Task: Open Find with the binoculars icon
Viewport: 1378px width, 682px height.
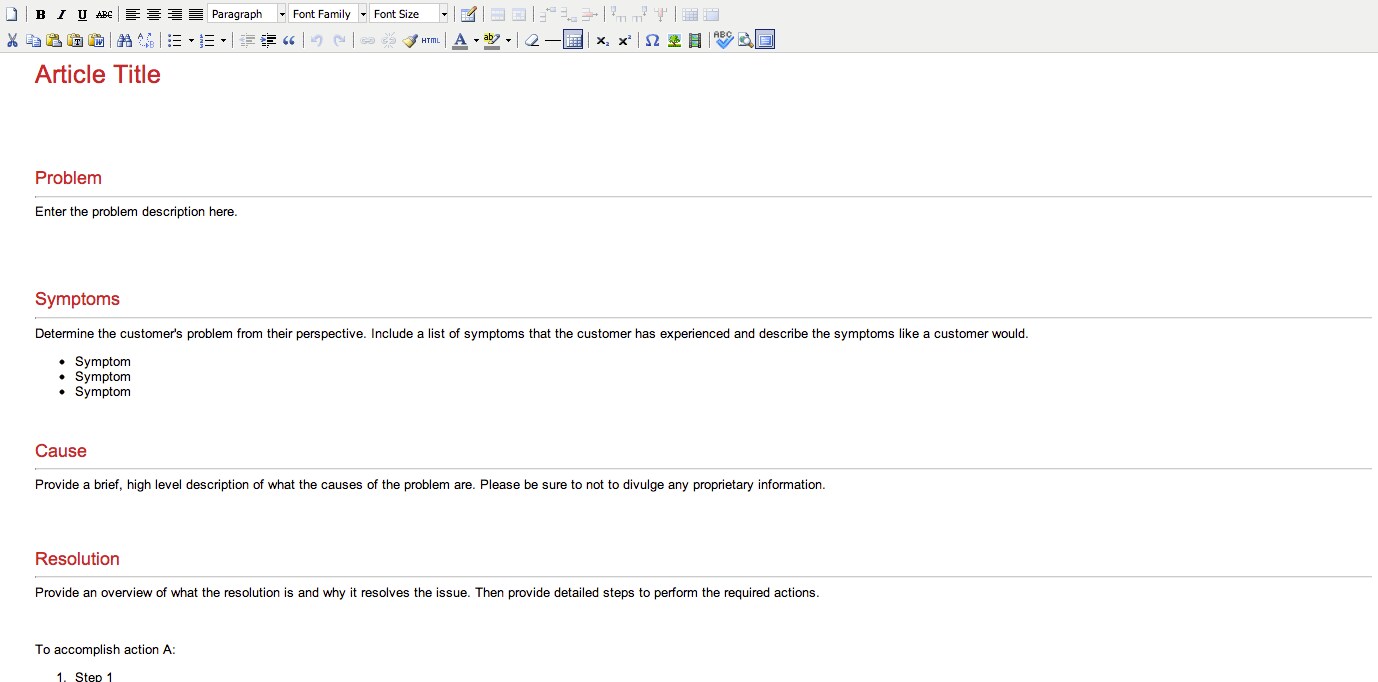Action: point(124,40)
